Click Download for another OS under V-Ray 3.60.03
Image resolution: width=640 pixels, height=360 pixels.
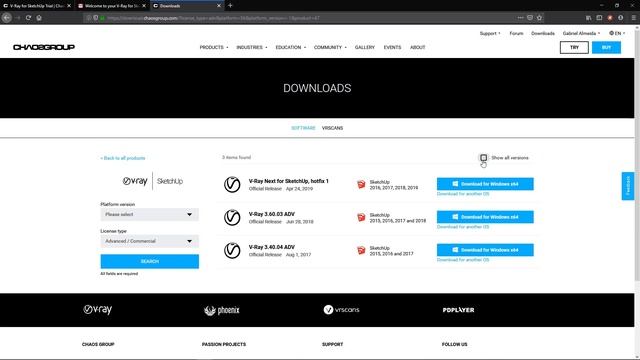click(x=463, y=227)
